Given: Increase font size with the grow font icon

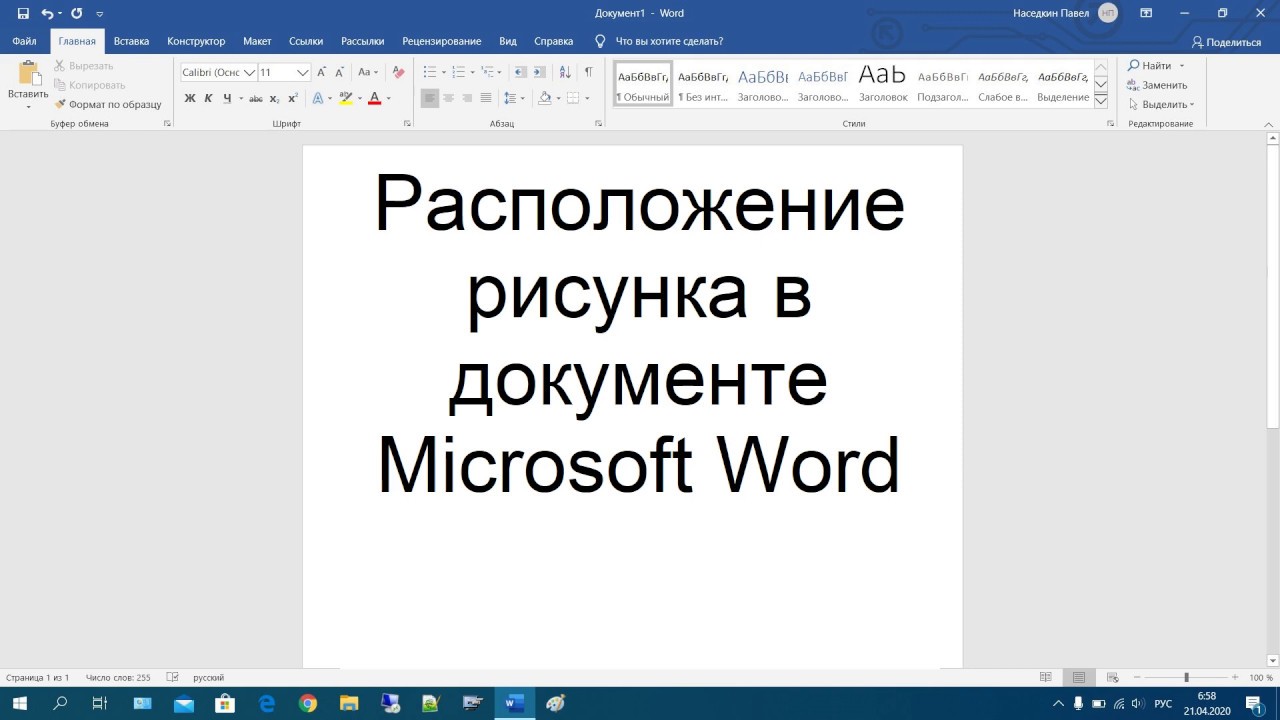Looking at the screenshot, I should pos(321,72).
